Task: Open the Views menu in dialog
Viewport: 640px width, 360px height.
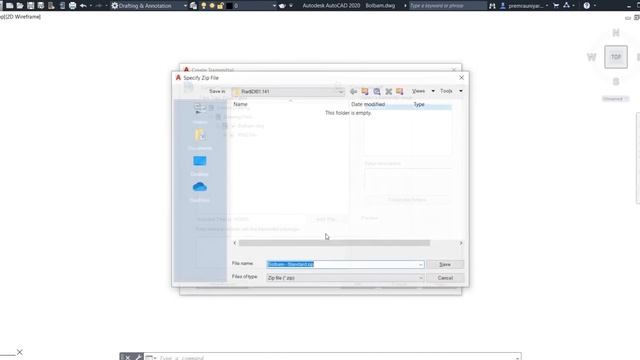Action: click(x=423, y=91)
